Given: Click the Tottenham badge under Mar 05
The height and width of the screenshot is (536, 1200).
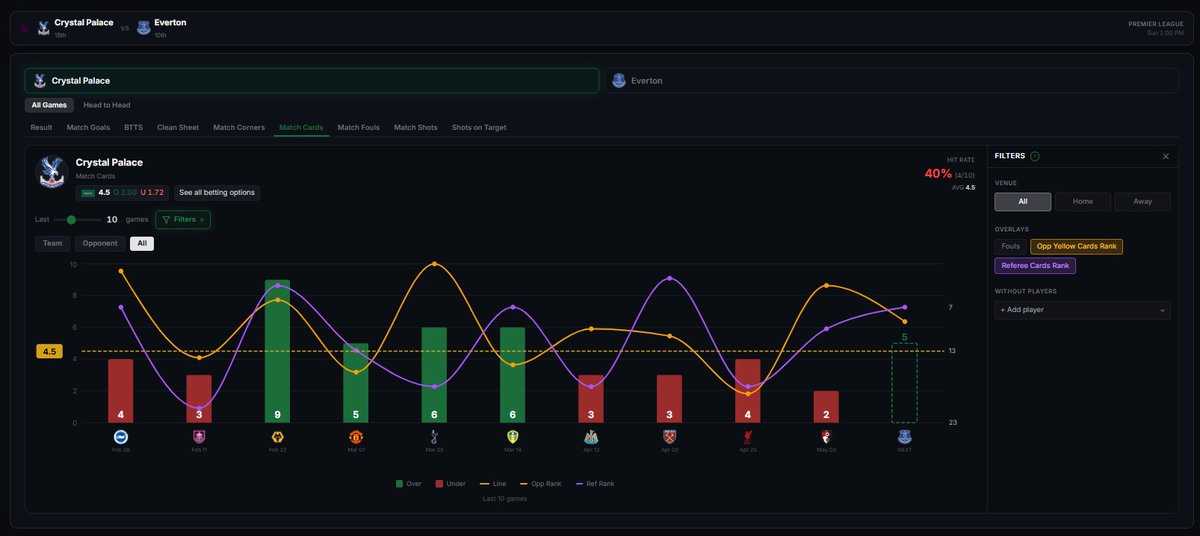Looking at the screenshot, I should pos(434,437).
